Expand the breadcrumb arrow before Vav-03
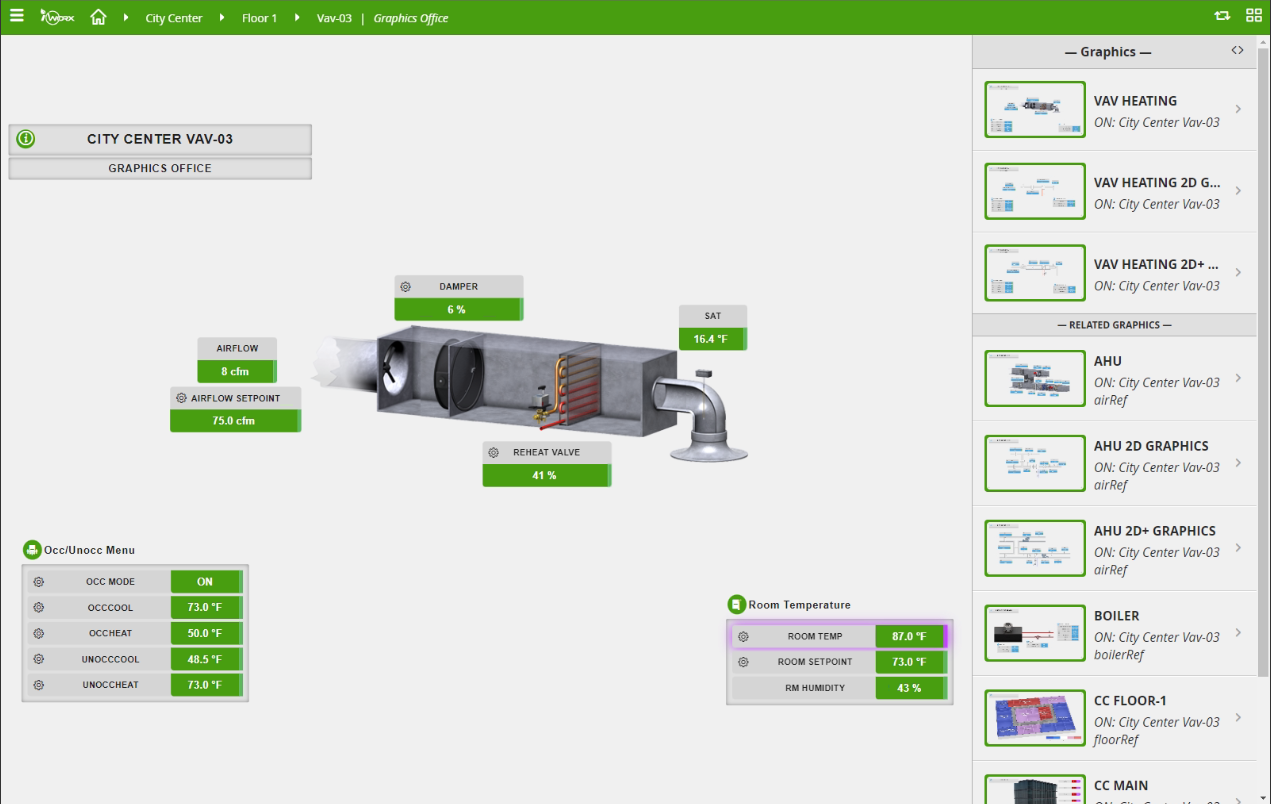The height and width of the screenshot is (804, 1271). [x=298, y=18]
